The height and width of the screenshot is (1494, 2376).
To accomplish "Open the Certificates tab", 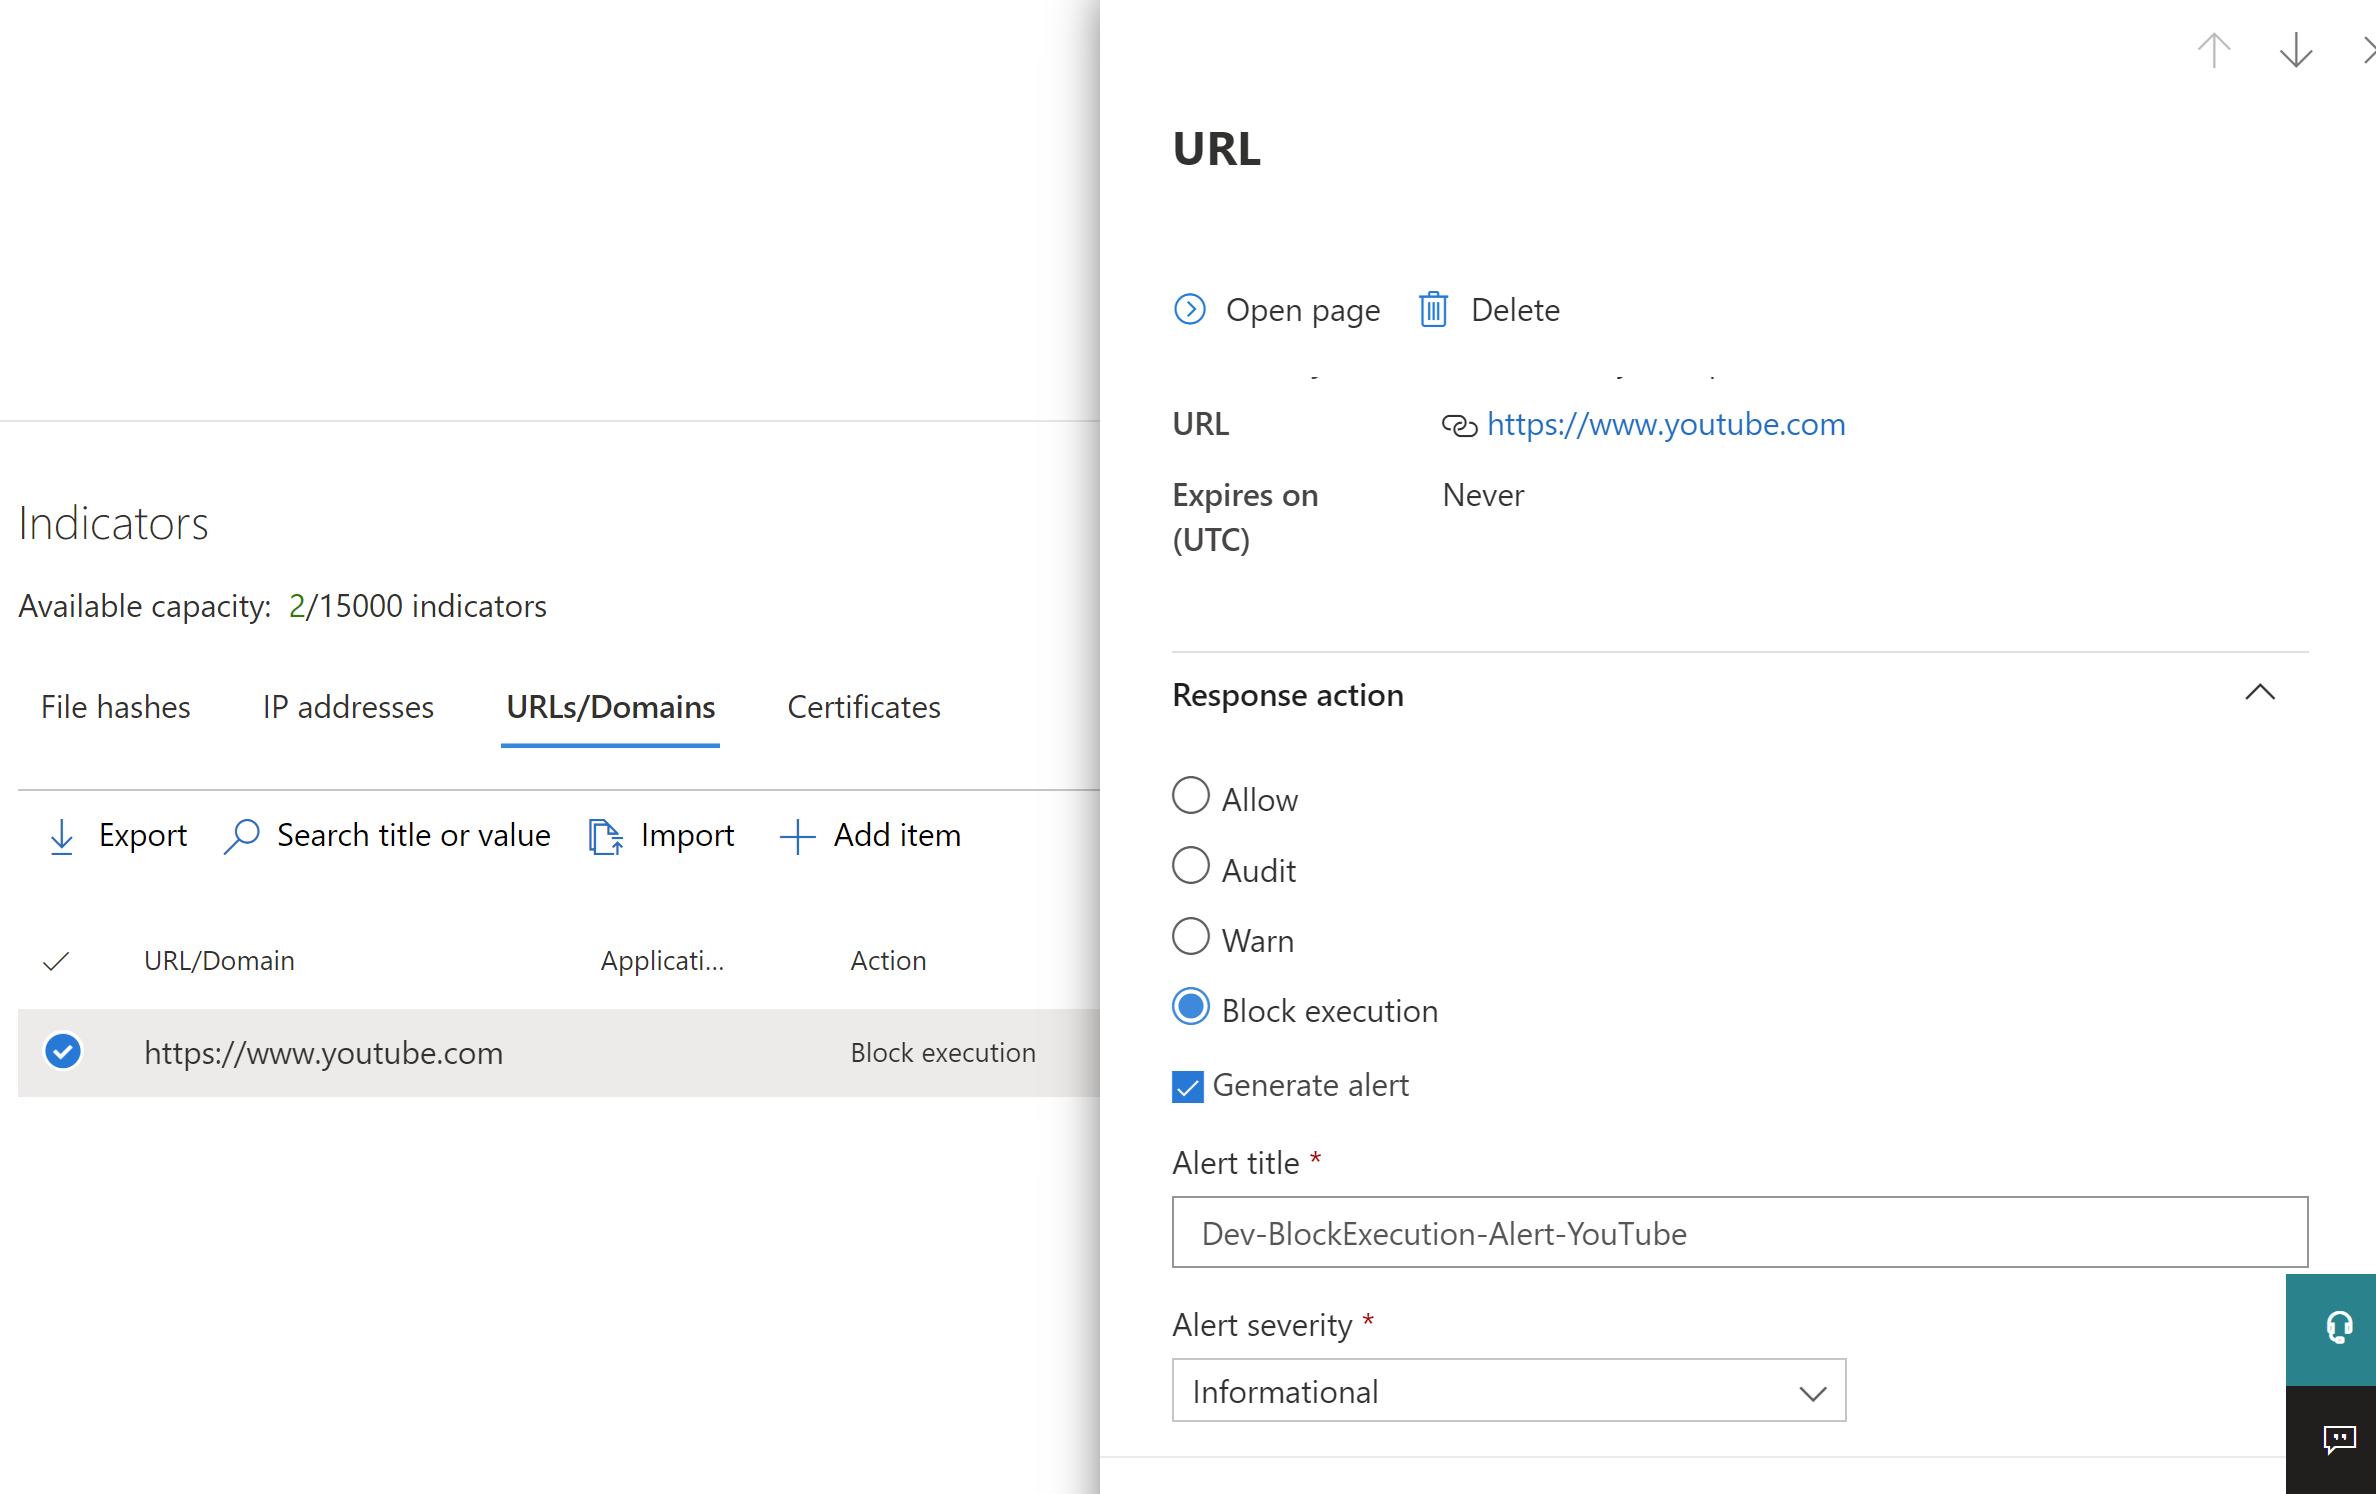I will click(x=863, y=707).
